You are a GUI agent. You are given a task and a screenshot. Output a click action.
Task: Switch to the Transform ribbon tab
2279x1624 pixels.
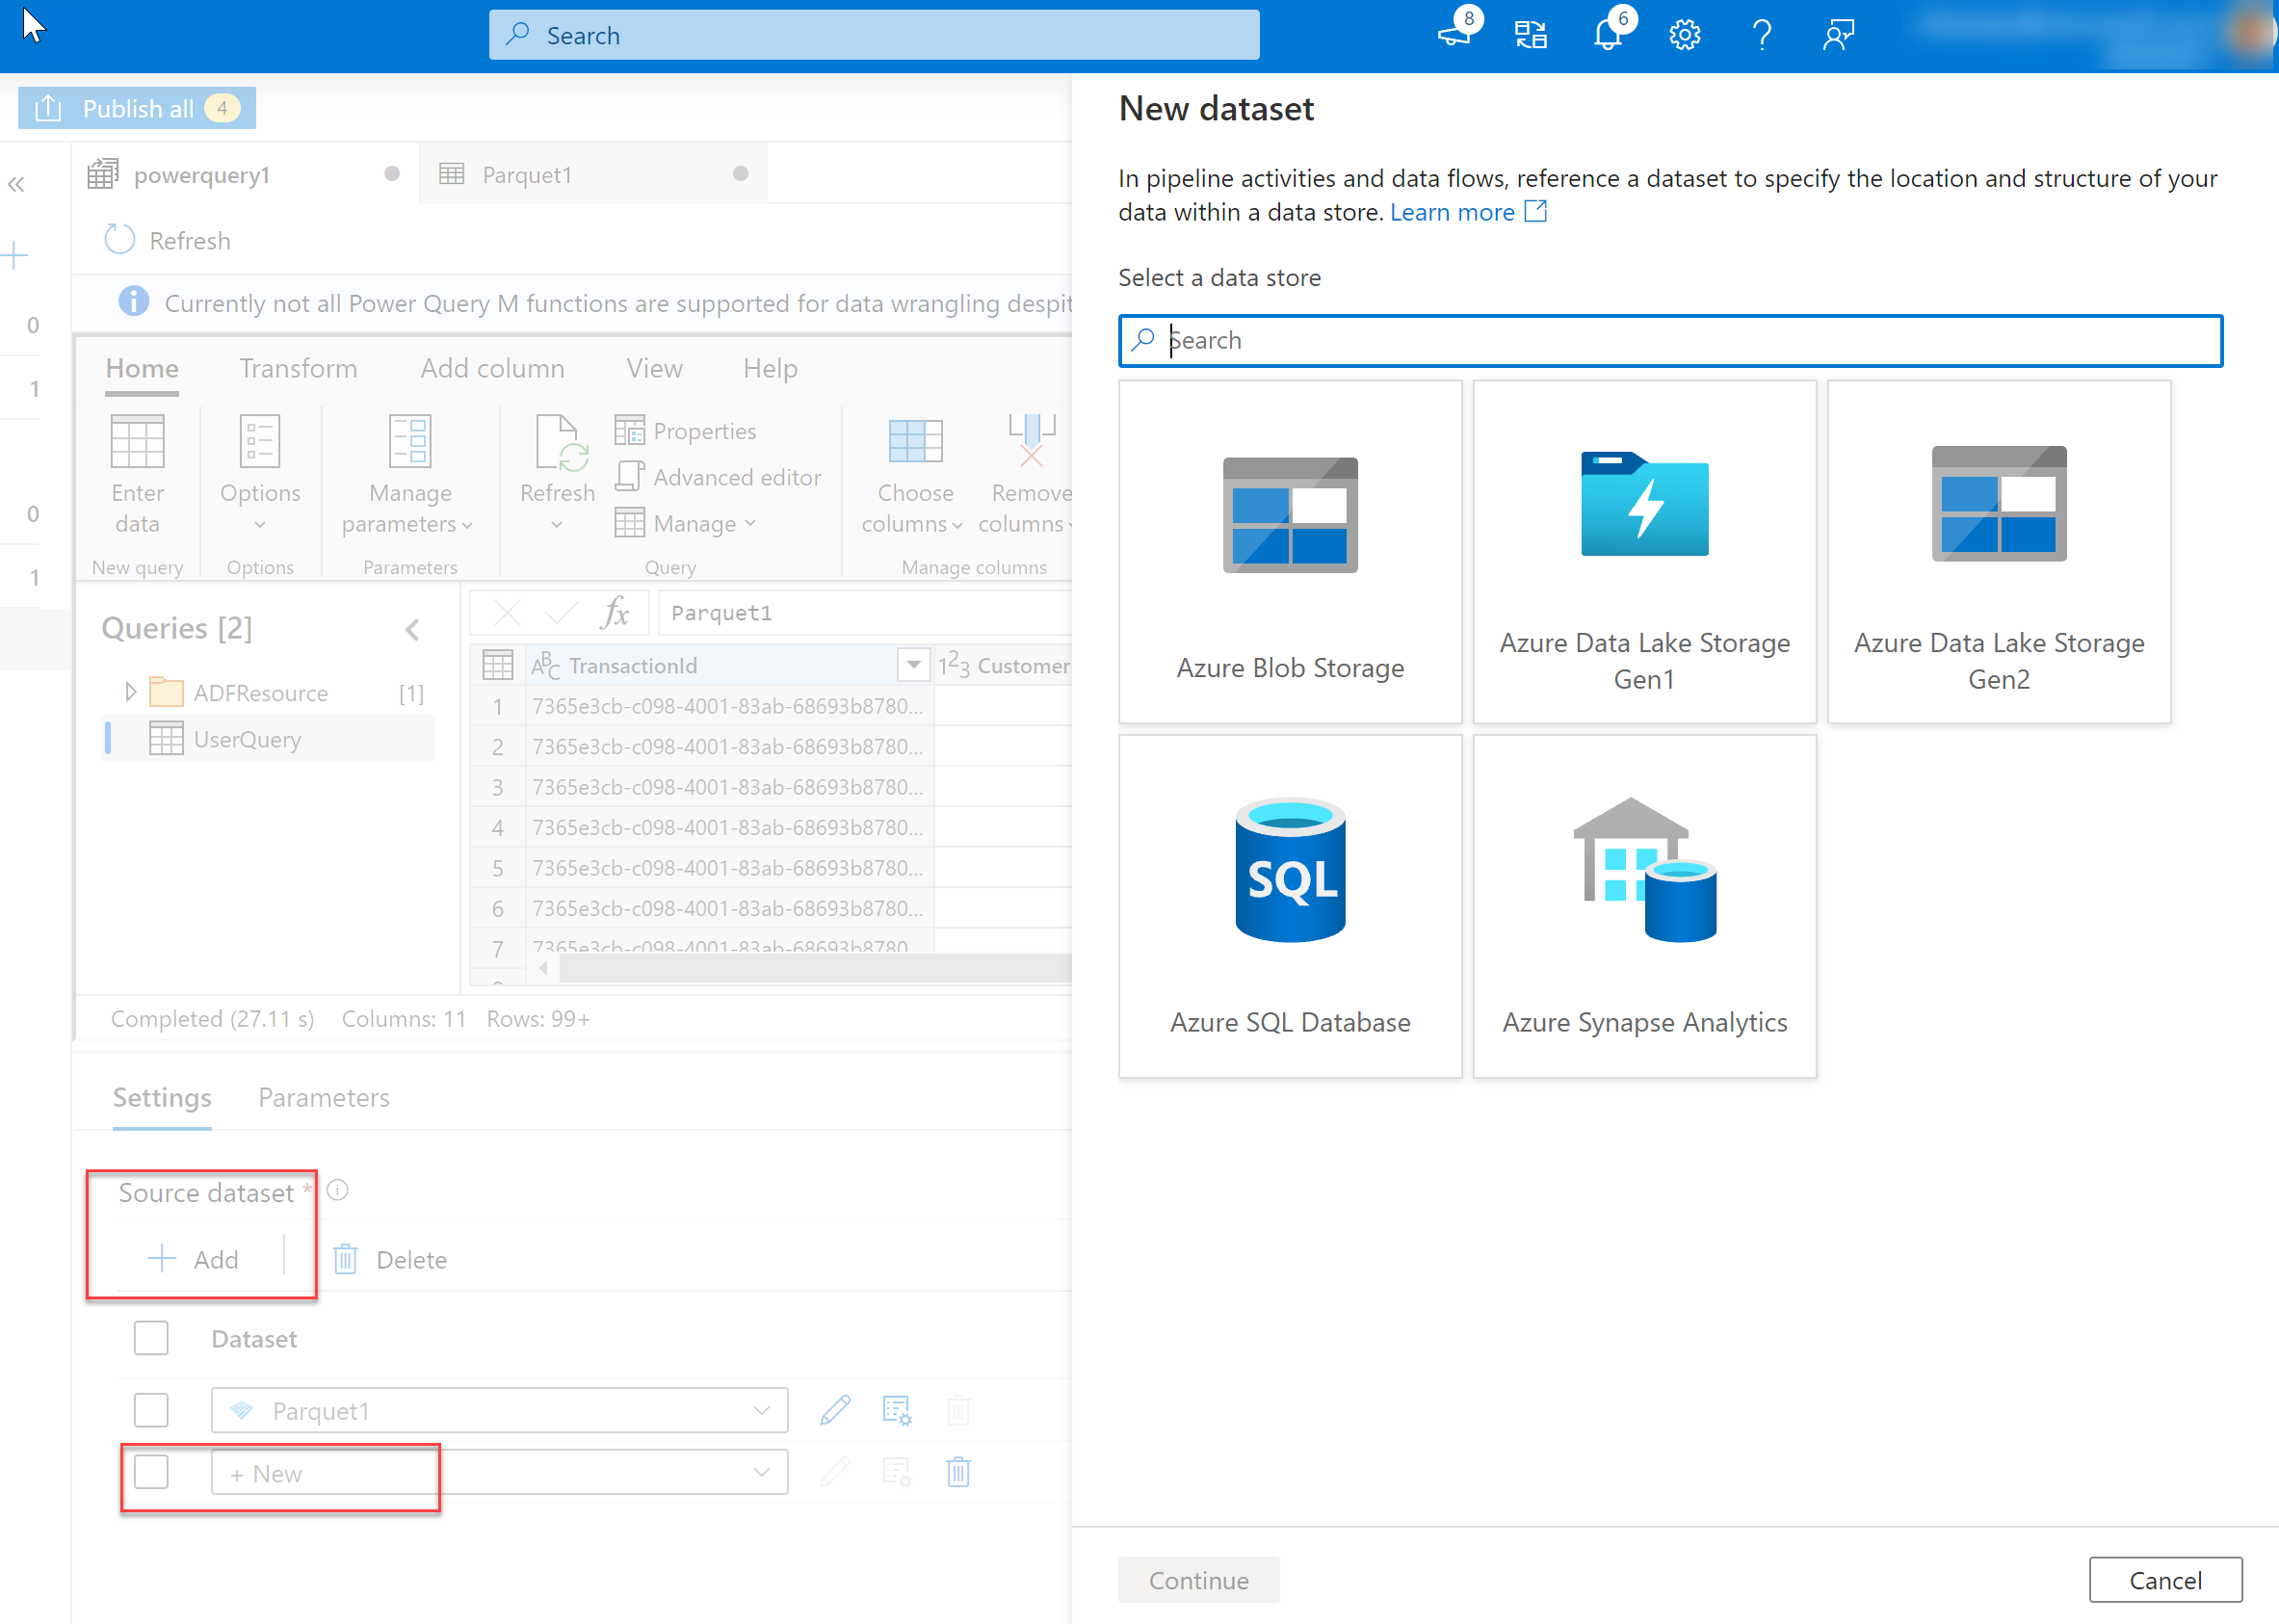[298, 368]
